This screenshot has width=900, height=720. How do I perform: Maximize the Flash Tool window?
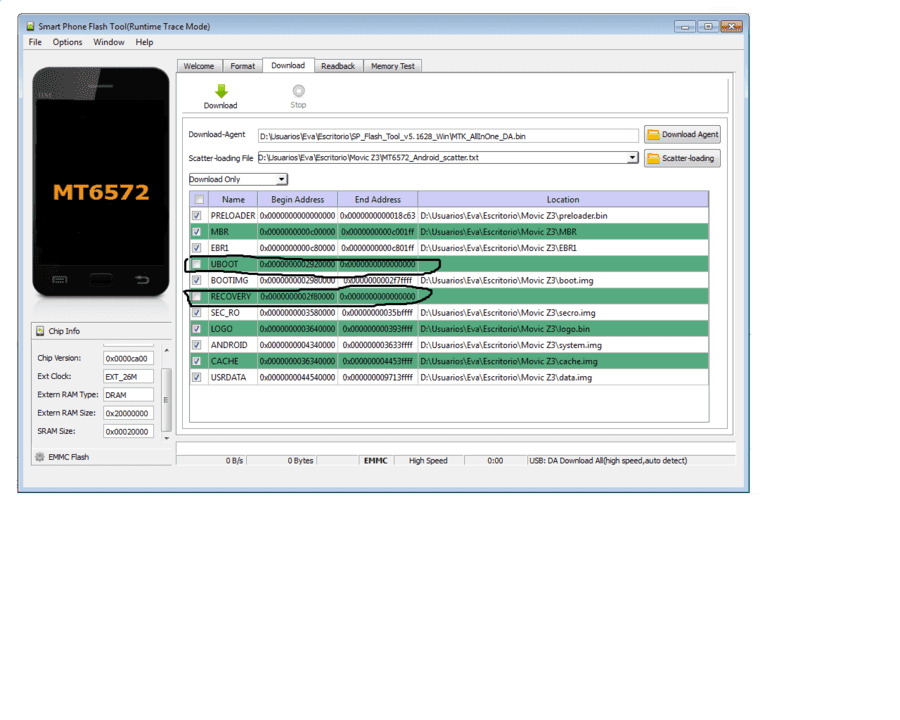click(708, 26)
